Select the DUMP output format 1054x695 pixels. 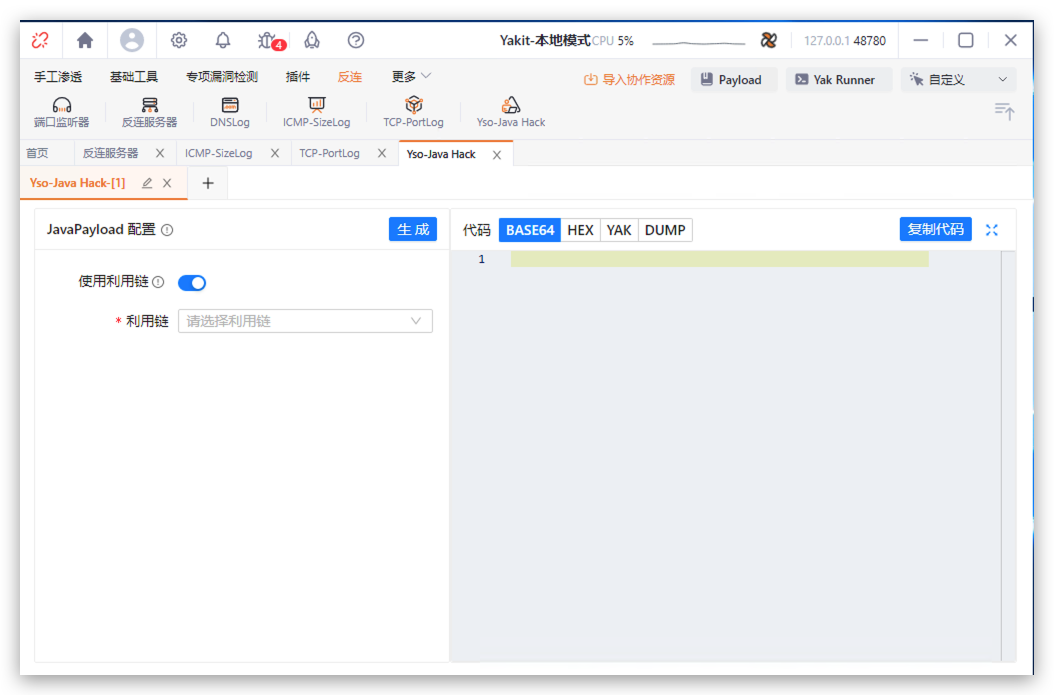(665, 230)
